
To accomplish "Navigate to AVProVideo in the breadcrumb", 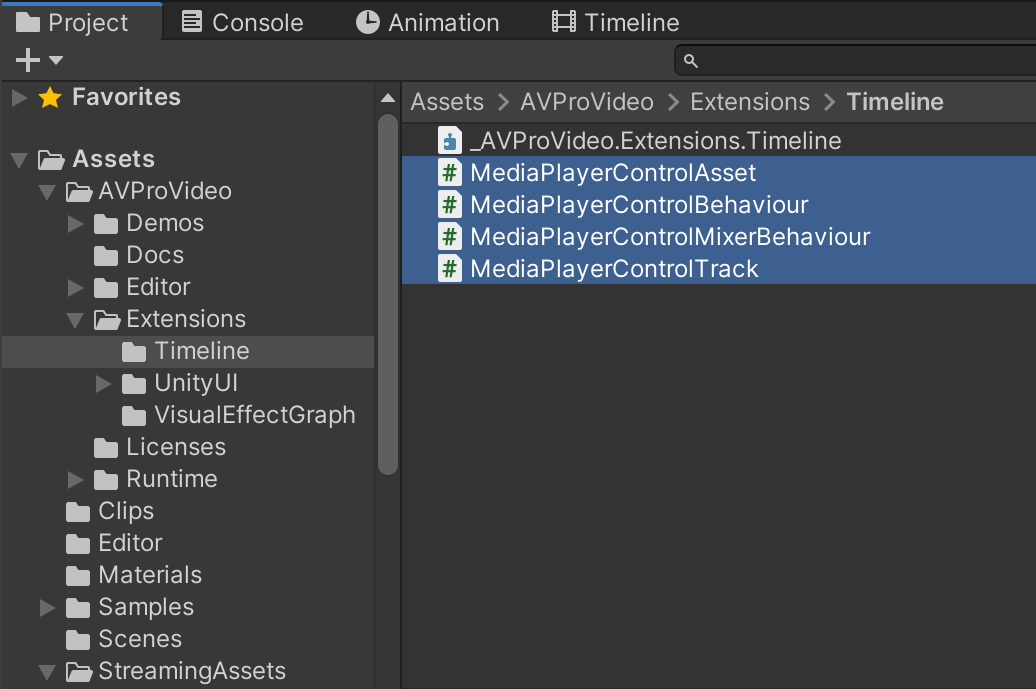I will tap(587, 102).
